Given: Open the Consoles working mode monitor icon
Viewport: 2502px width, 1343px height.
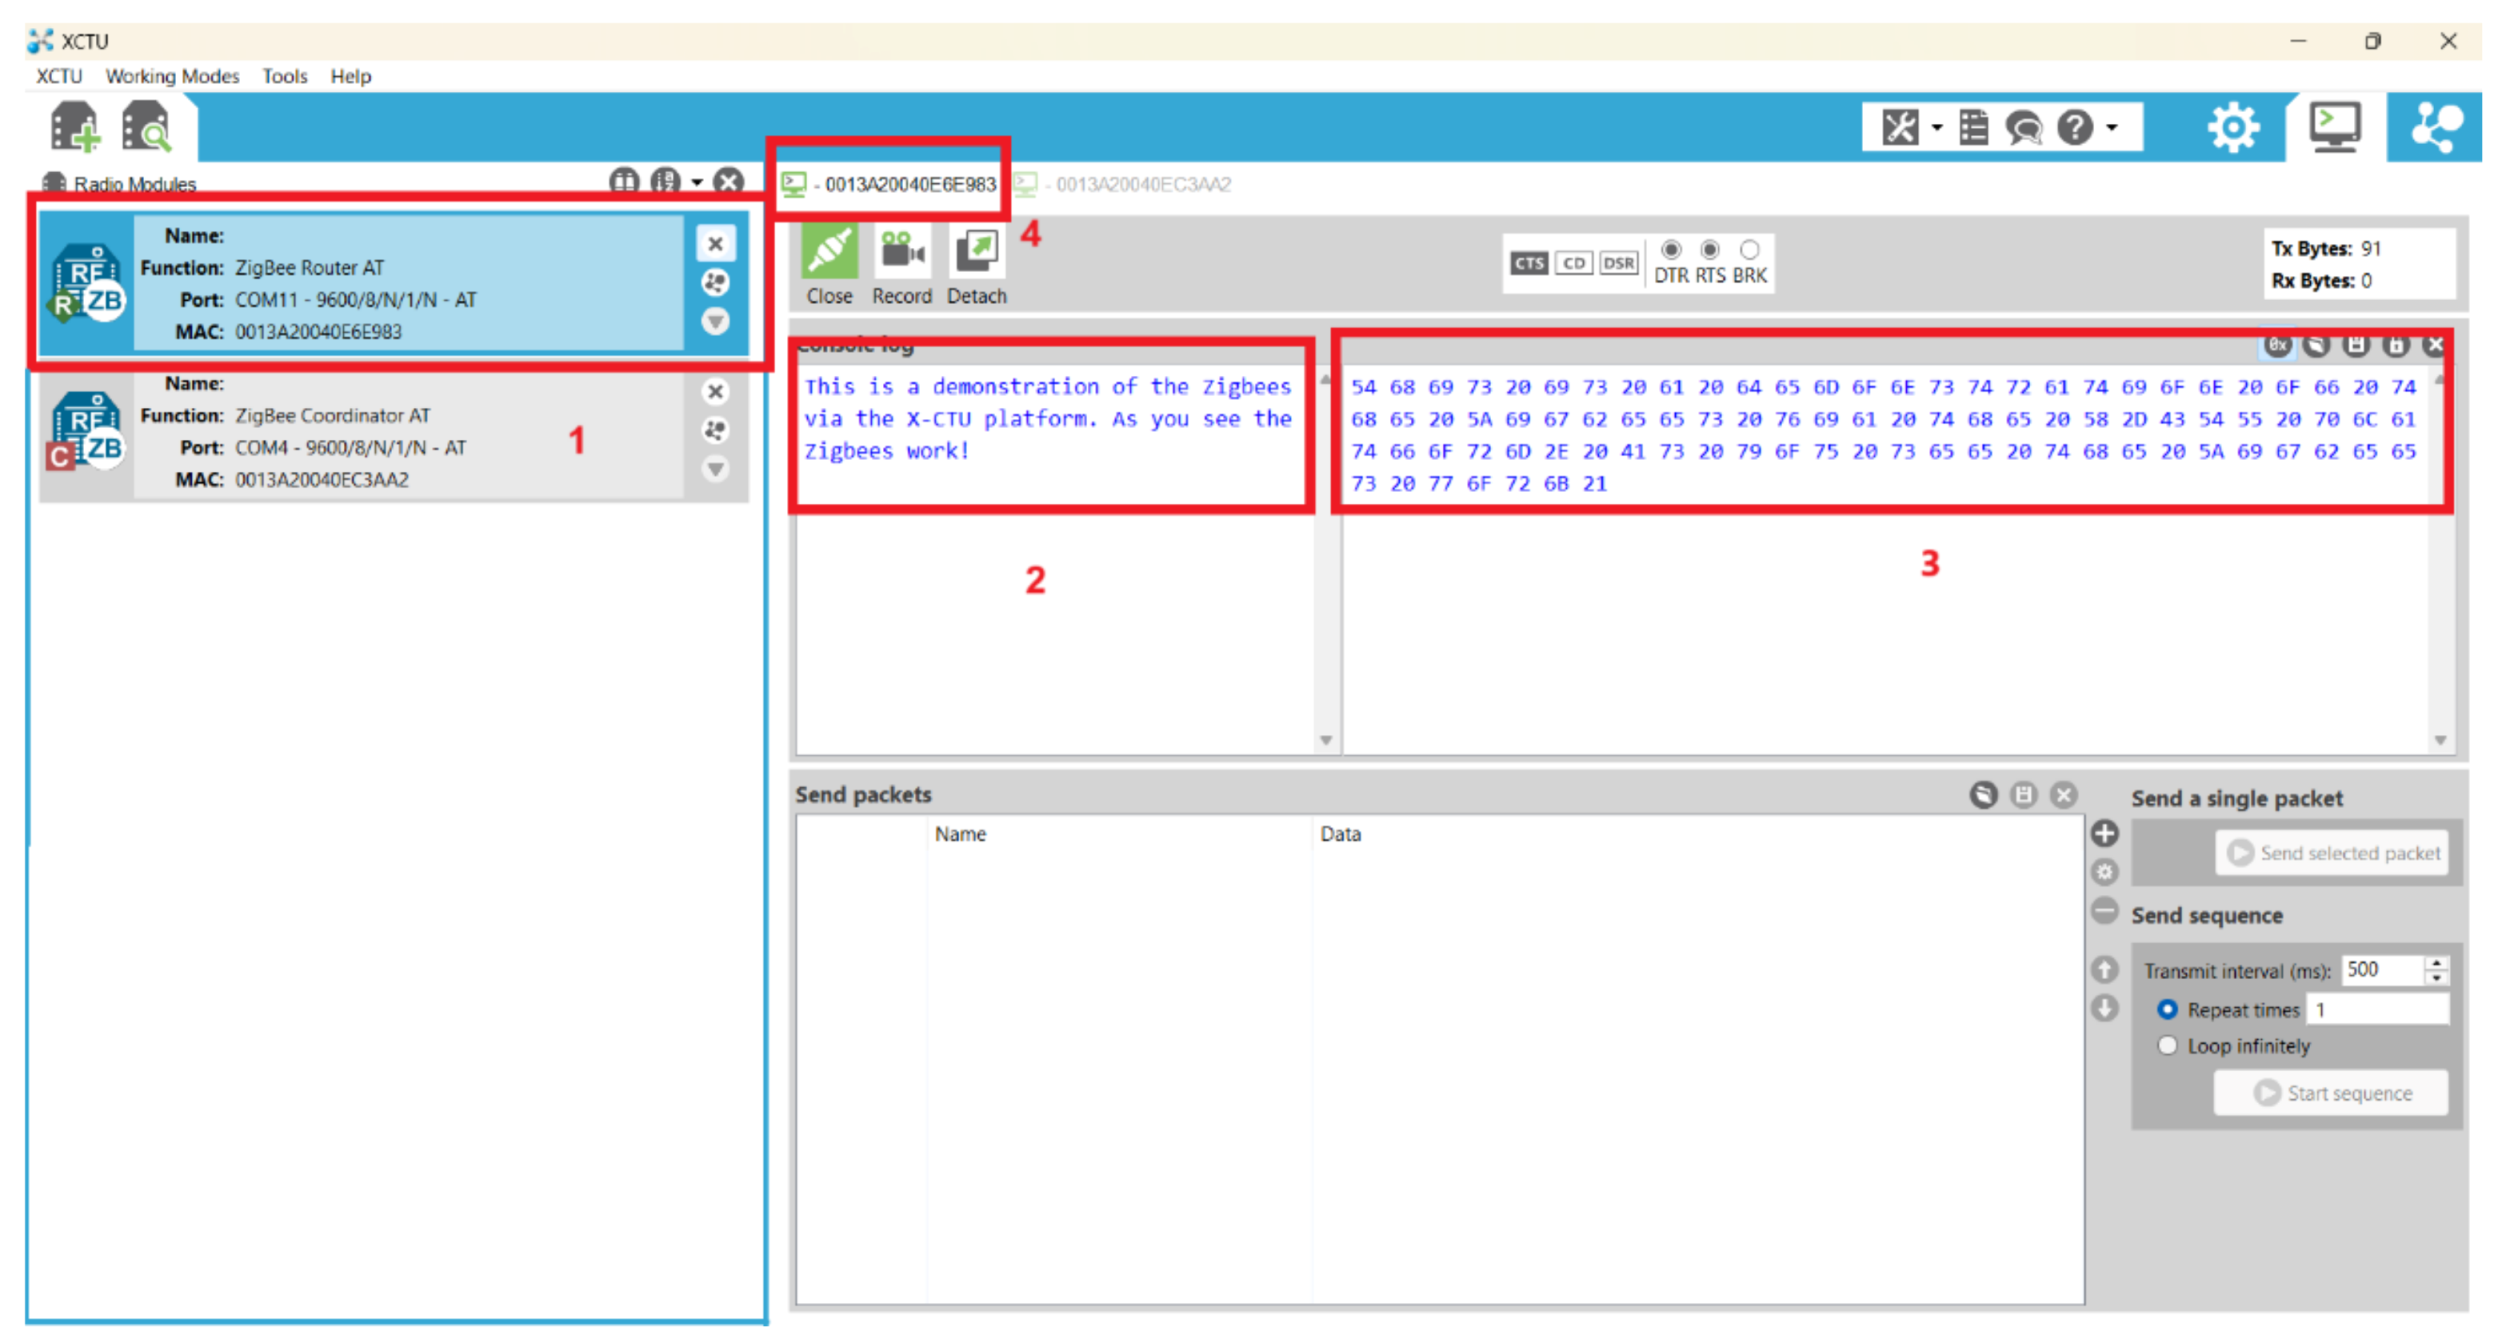Looking at the screenshot, I should tap(2334, 128).
